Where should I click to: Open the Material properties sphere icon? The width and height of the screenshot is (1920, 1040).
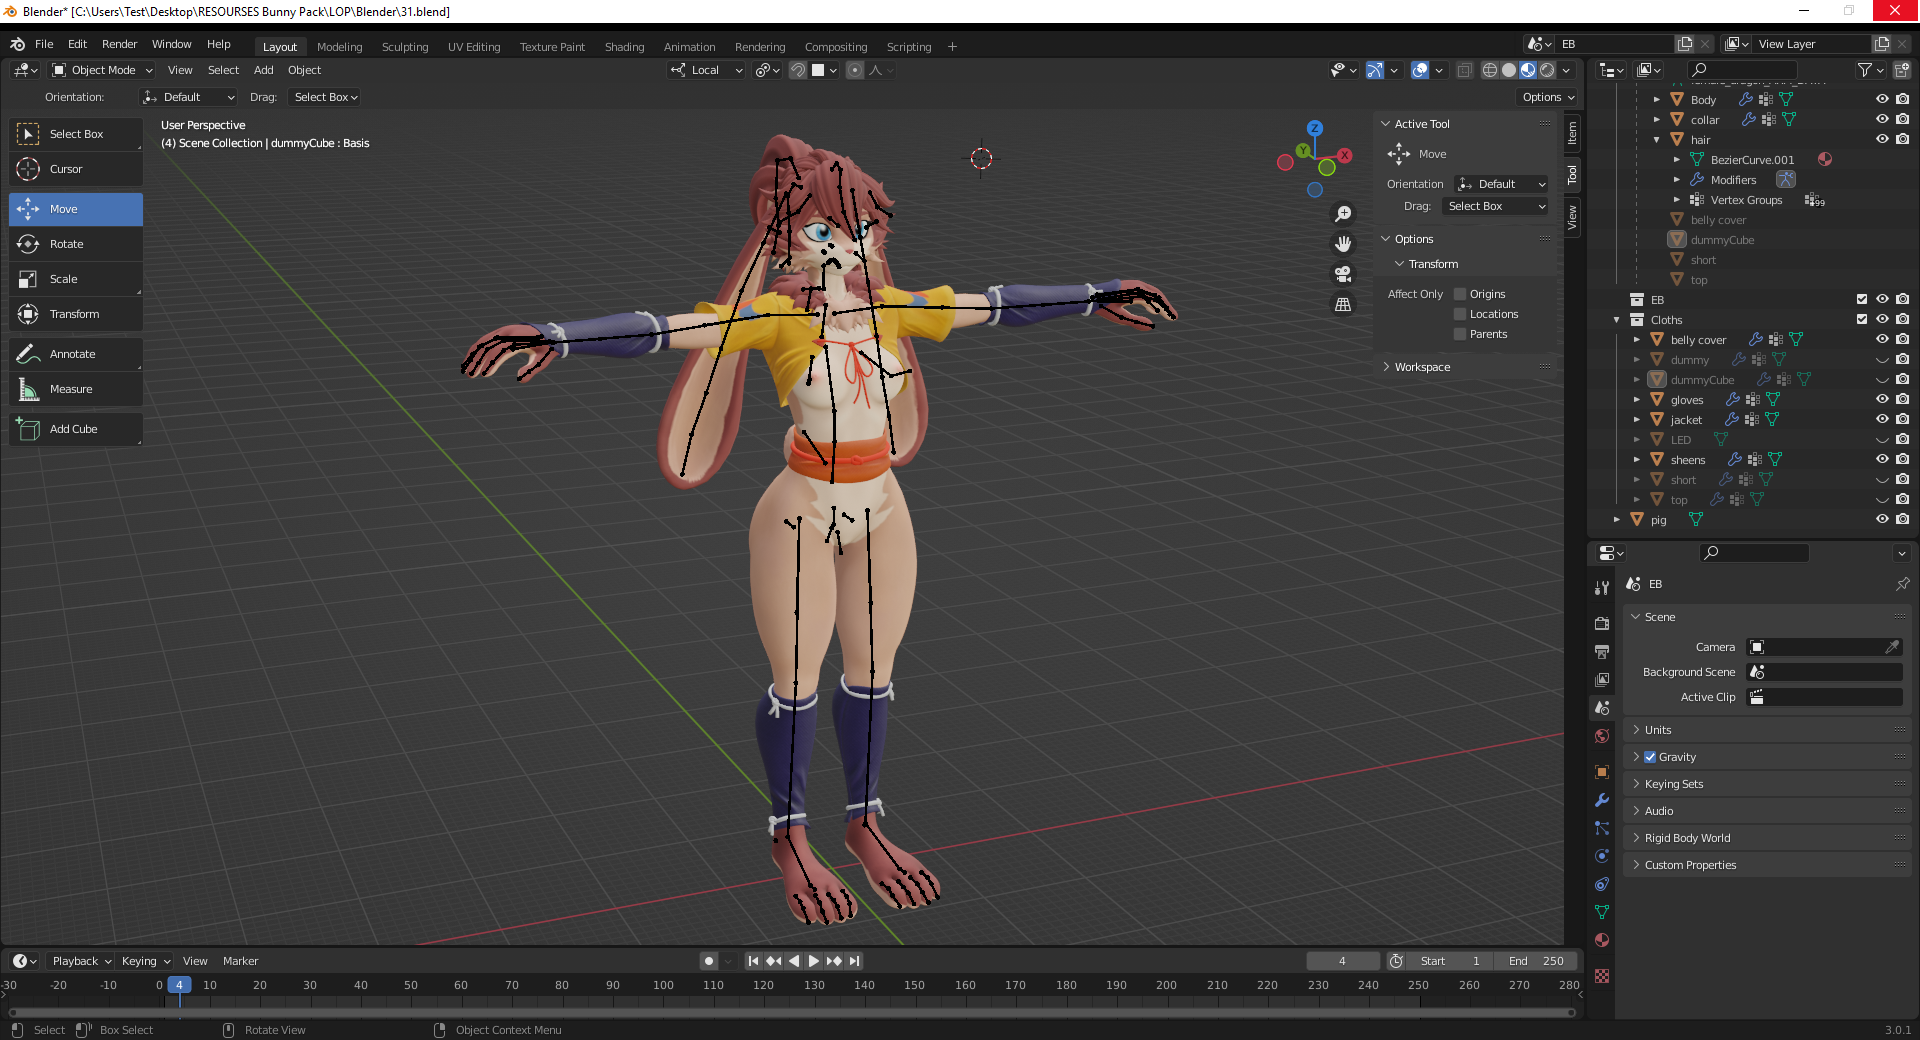[x=1602, y=940]
